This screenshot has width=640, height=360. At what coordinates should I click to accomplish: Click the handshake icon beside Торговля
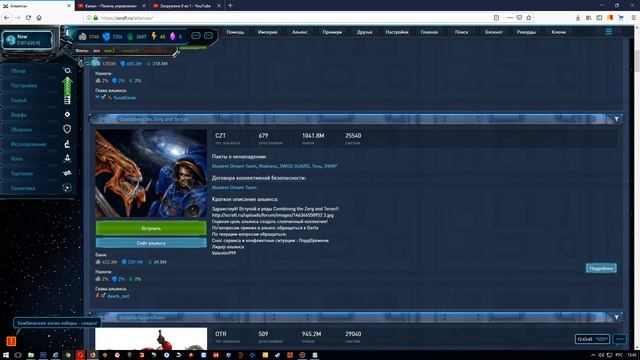67,173
